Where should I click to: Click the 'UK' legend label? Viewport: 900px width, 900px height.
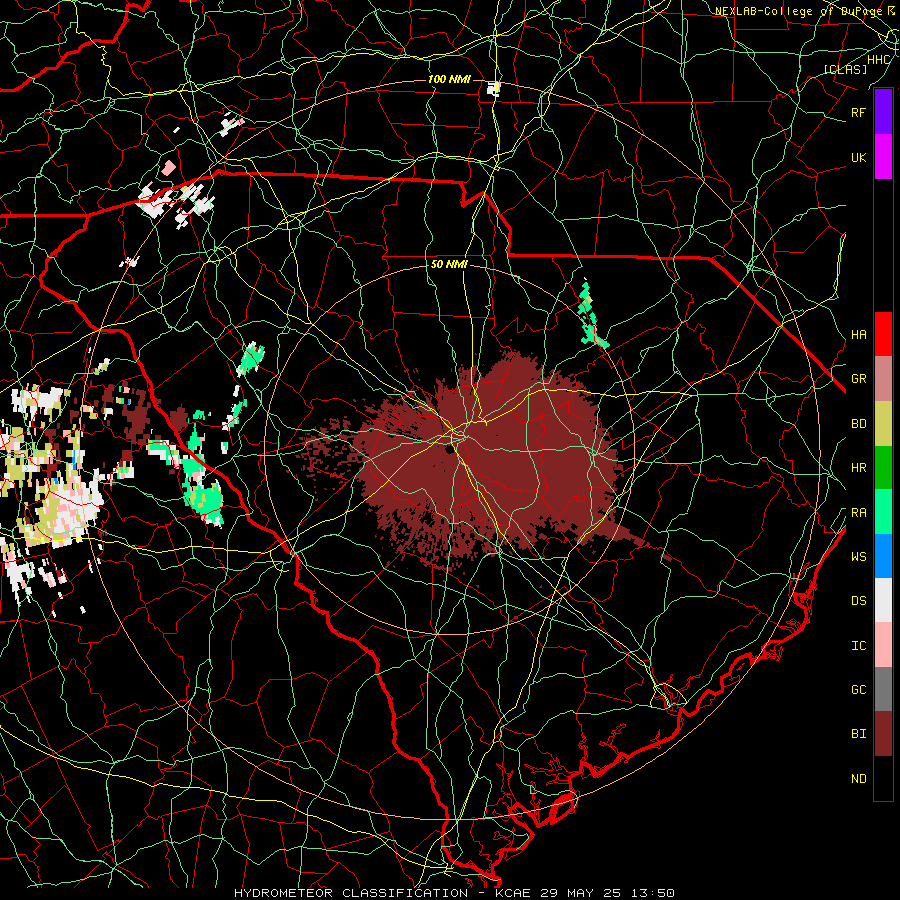(x=858, y=157)
